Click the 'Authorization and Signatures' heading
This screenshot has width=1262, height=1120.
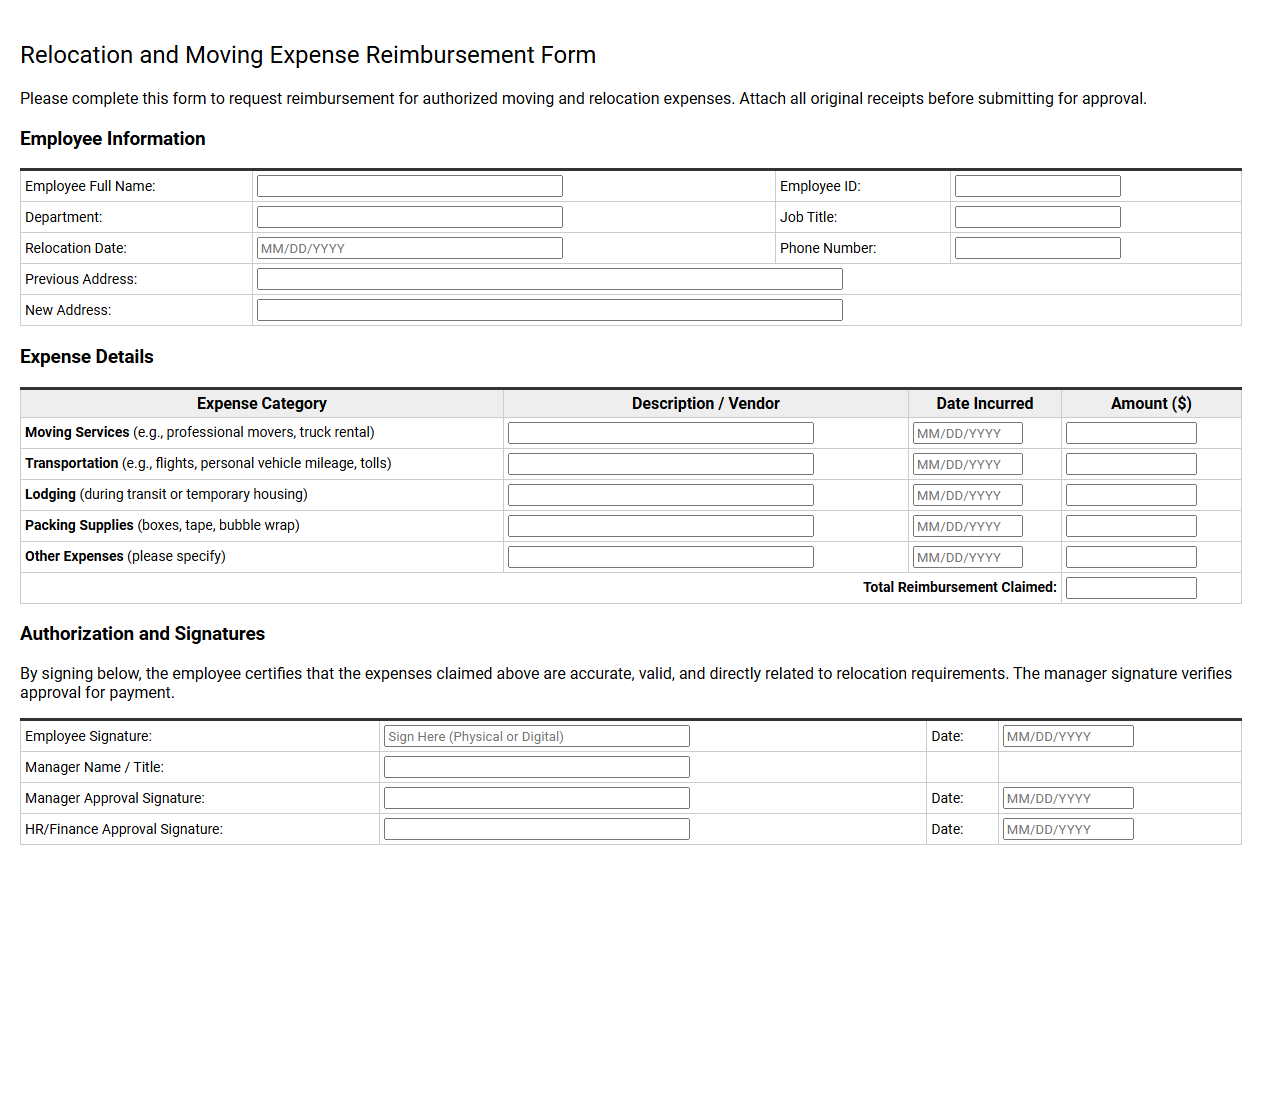coord(142,634)
